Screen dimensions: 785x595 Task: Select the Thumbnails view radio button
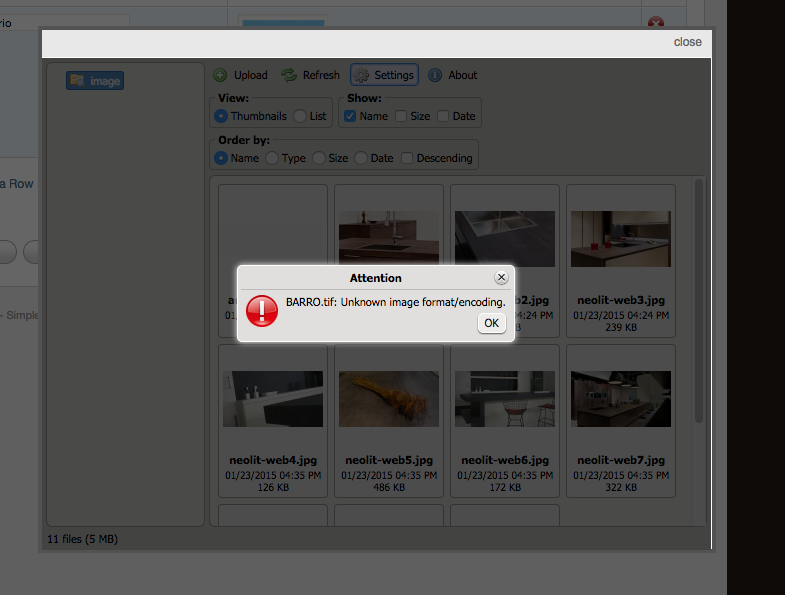[221, 116]
